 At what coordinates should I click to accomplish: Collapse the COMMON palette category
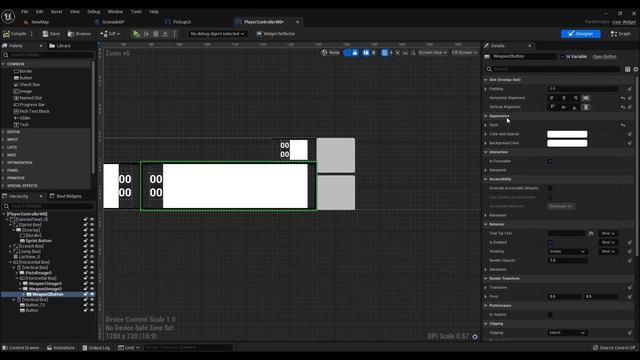tap(3, 64)
